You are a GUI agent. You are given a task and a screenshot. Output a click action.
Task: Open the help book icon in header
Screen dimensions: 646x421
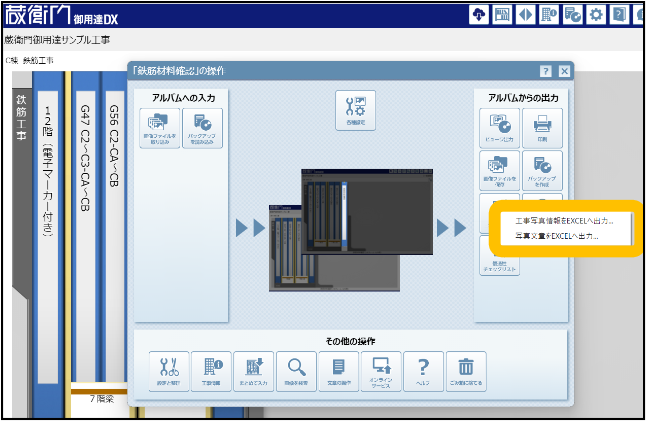620,15
